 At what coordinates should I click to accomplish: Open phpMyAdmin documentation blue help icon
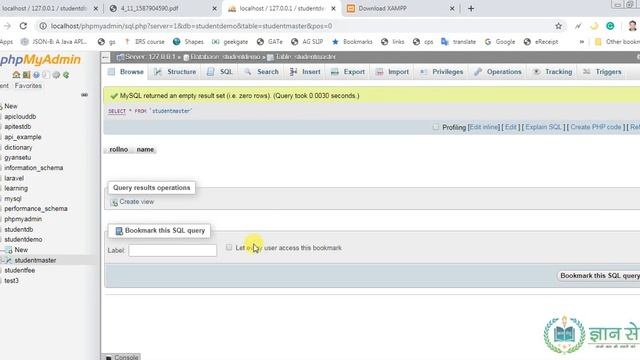pos(36,75)
